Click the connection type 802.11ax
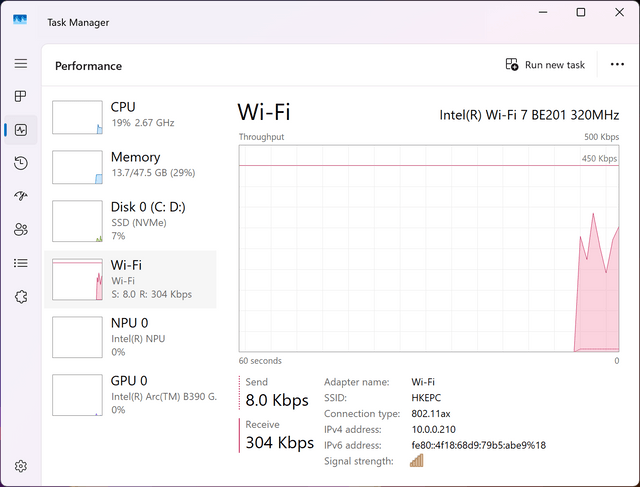Viewport: 640px width, 487px height. (x=431, y=414)
